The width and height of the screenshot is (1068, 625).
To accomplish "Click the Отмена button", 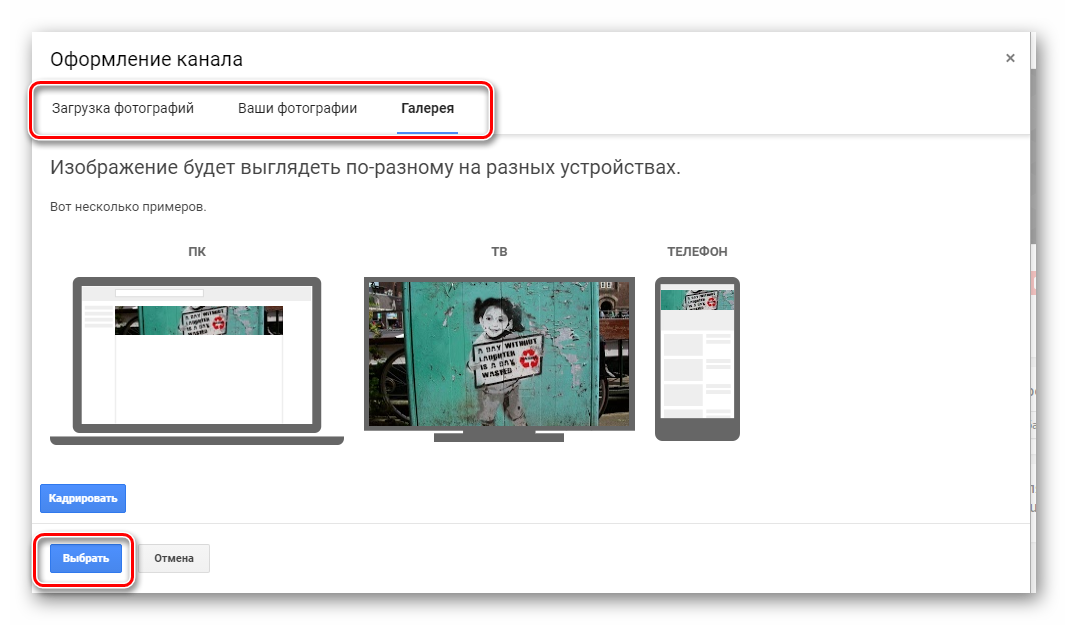I will pos(174,558).
